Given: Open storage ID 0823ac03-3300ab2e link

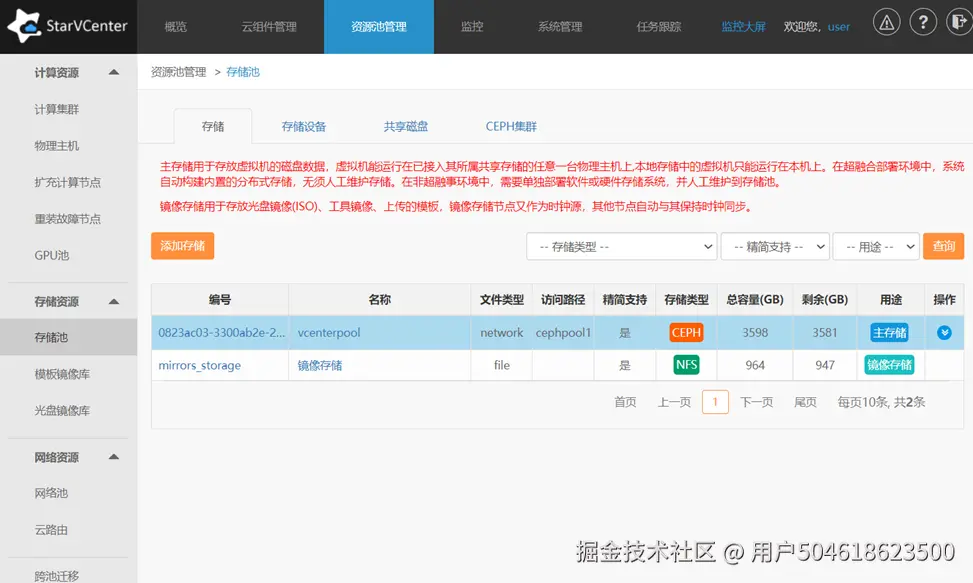Looking at the screenshot, I should 222,332.
